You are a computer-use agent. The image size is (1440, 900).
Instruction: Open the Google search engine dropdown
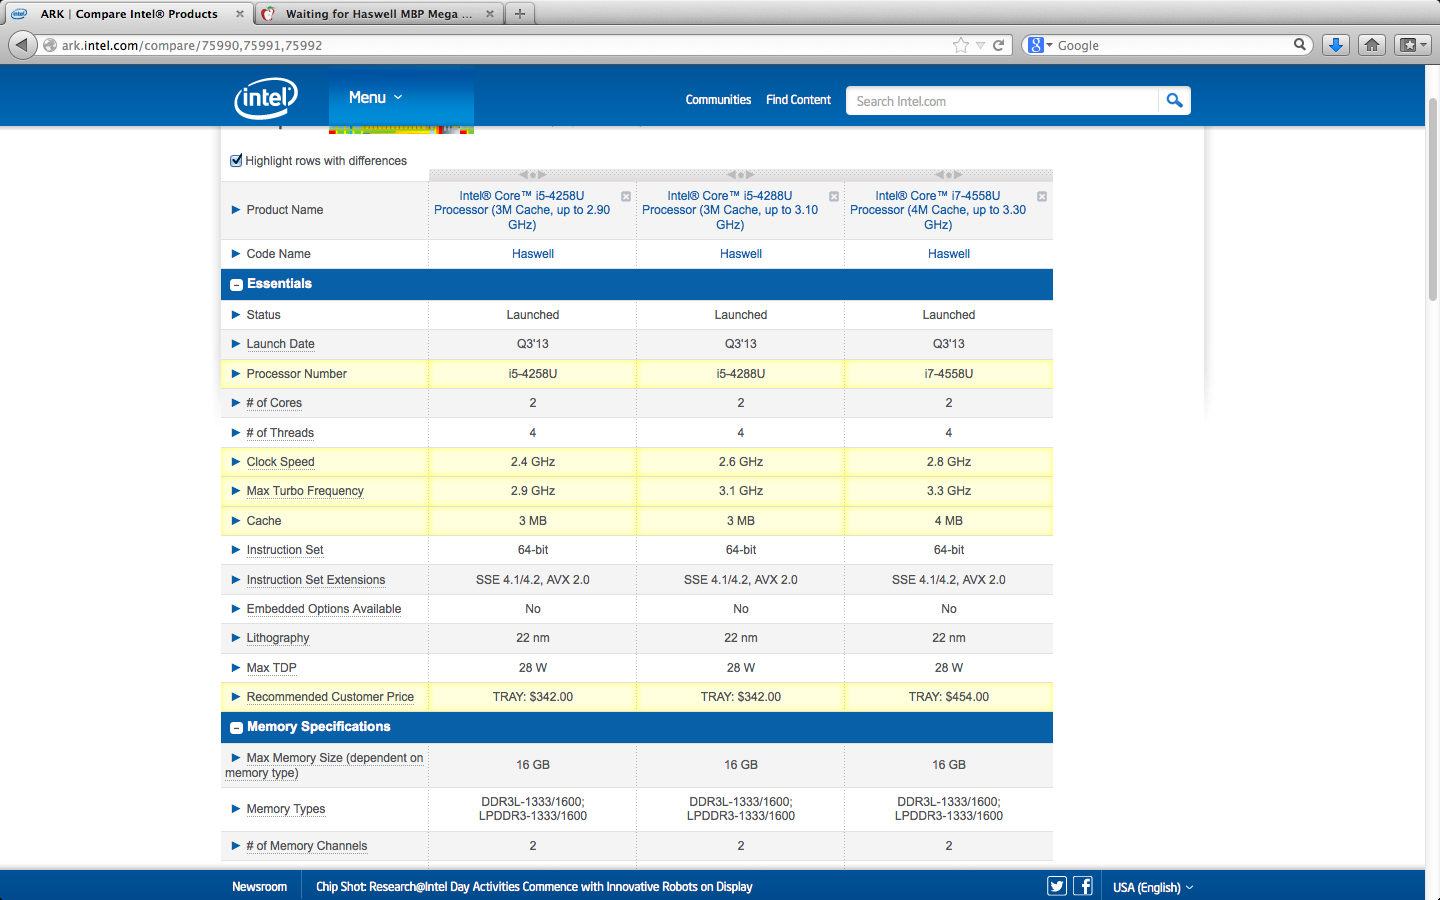click(x=1039, y=45)
